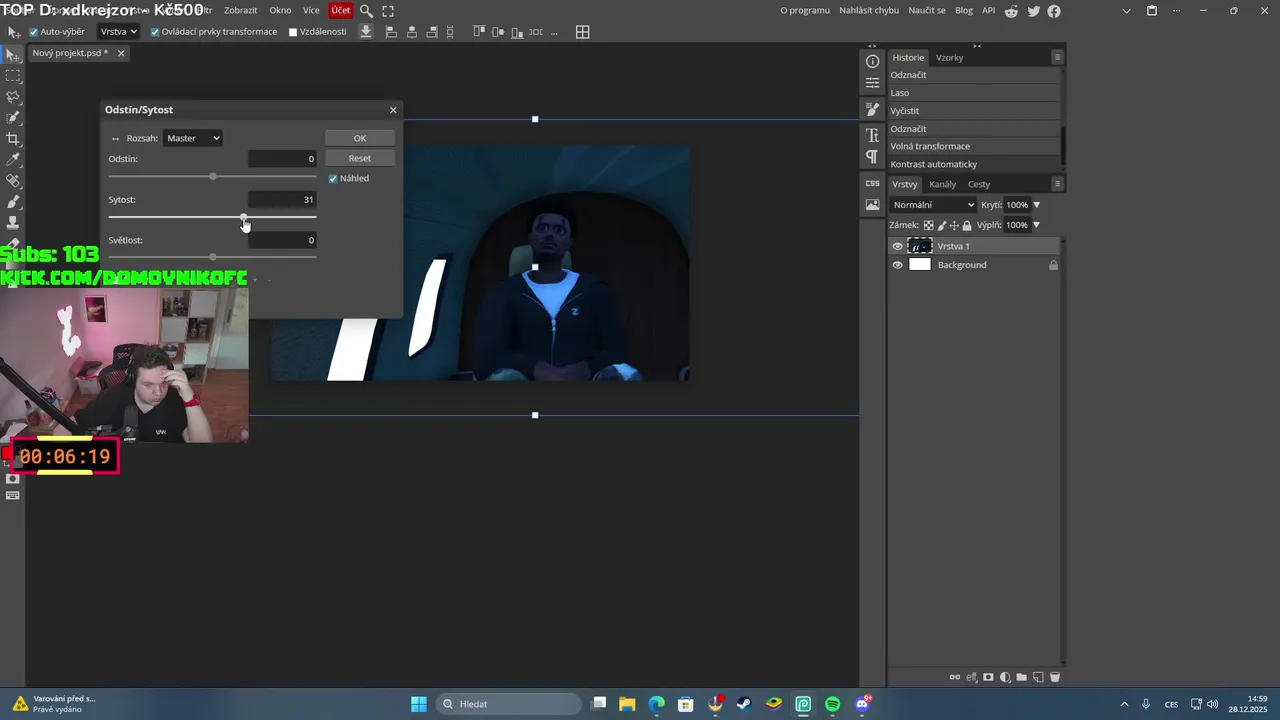1280x720 pixels.
Task: Open the image thumbnail panel icon
Action: click(873, 205)
